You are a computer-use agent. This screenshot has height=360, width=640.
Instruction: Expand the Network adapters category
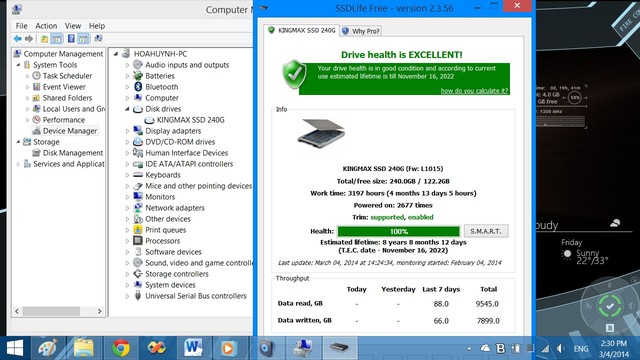127,208
